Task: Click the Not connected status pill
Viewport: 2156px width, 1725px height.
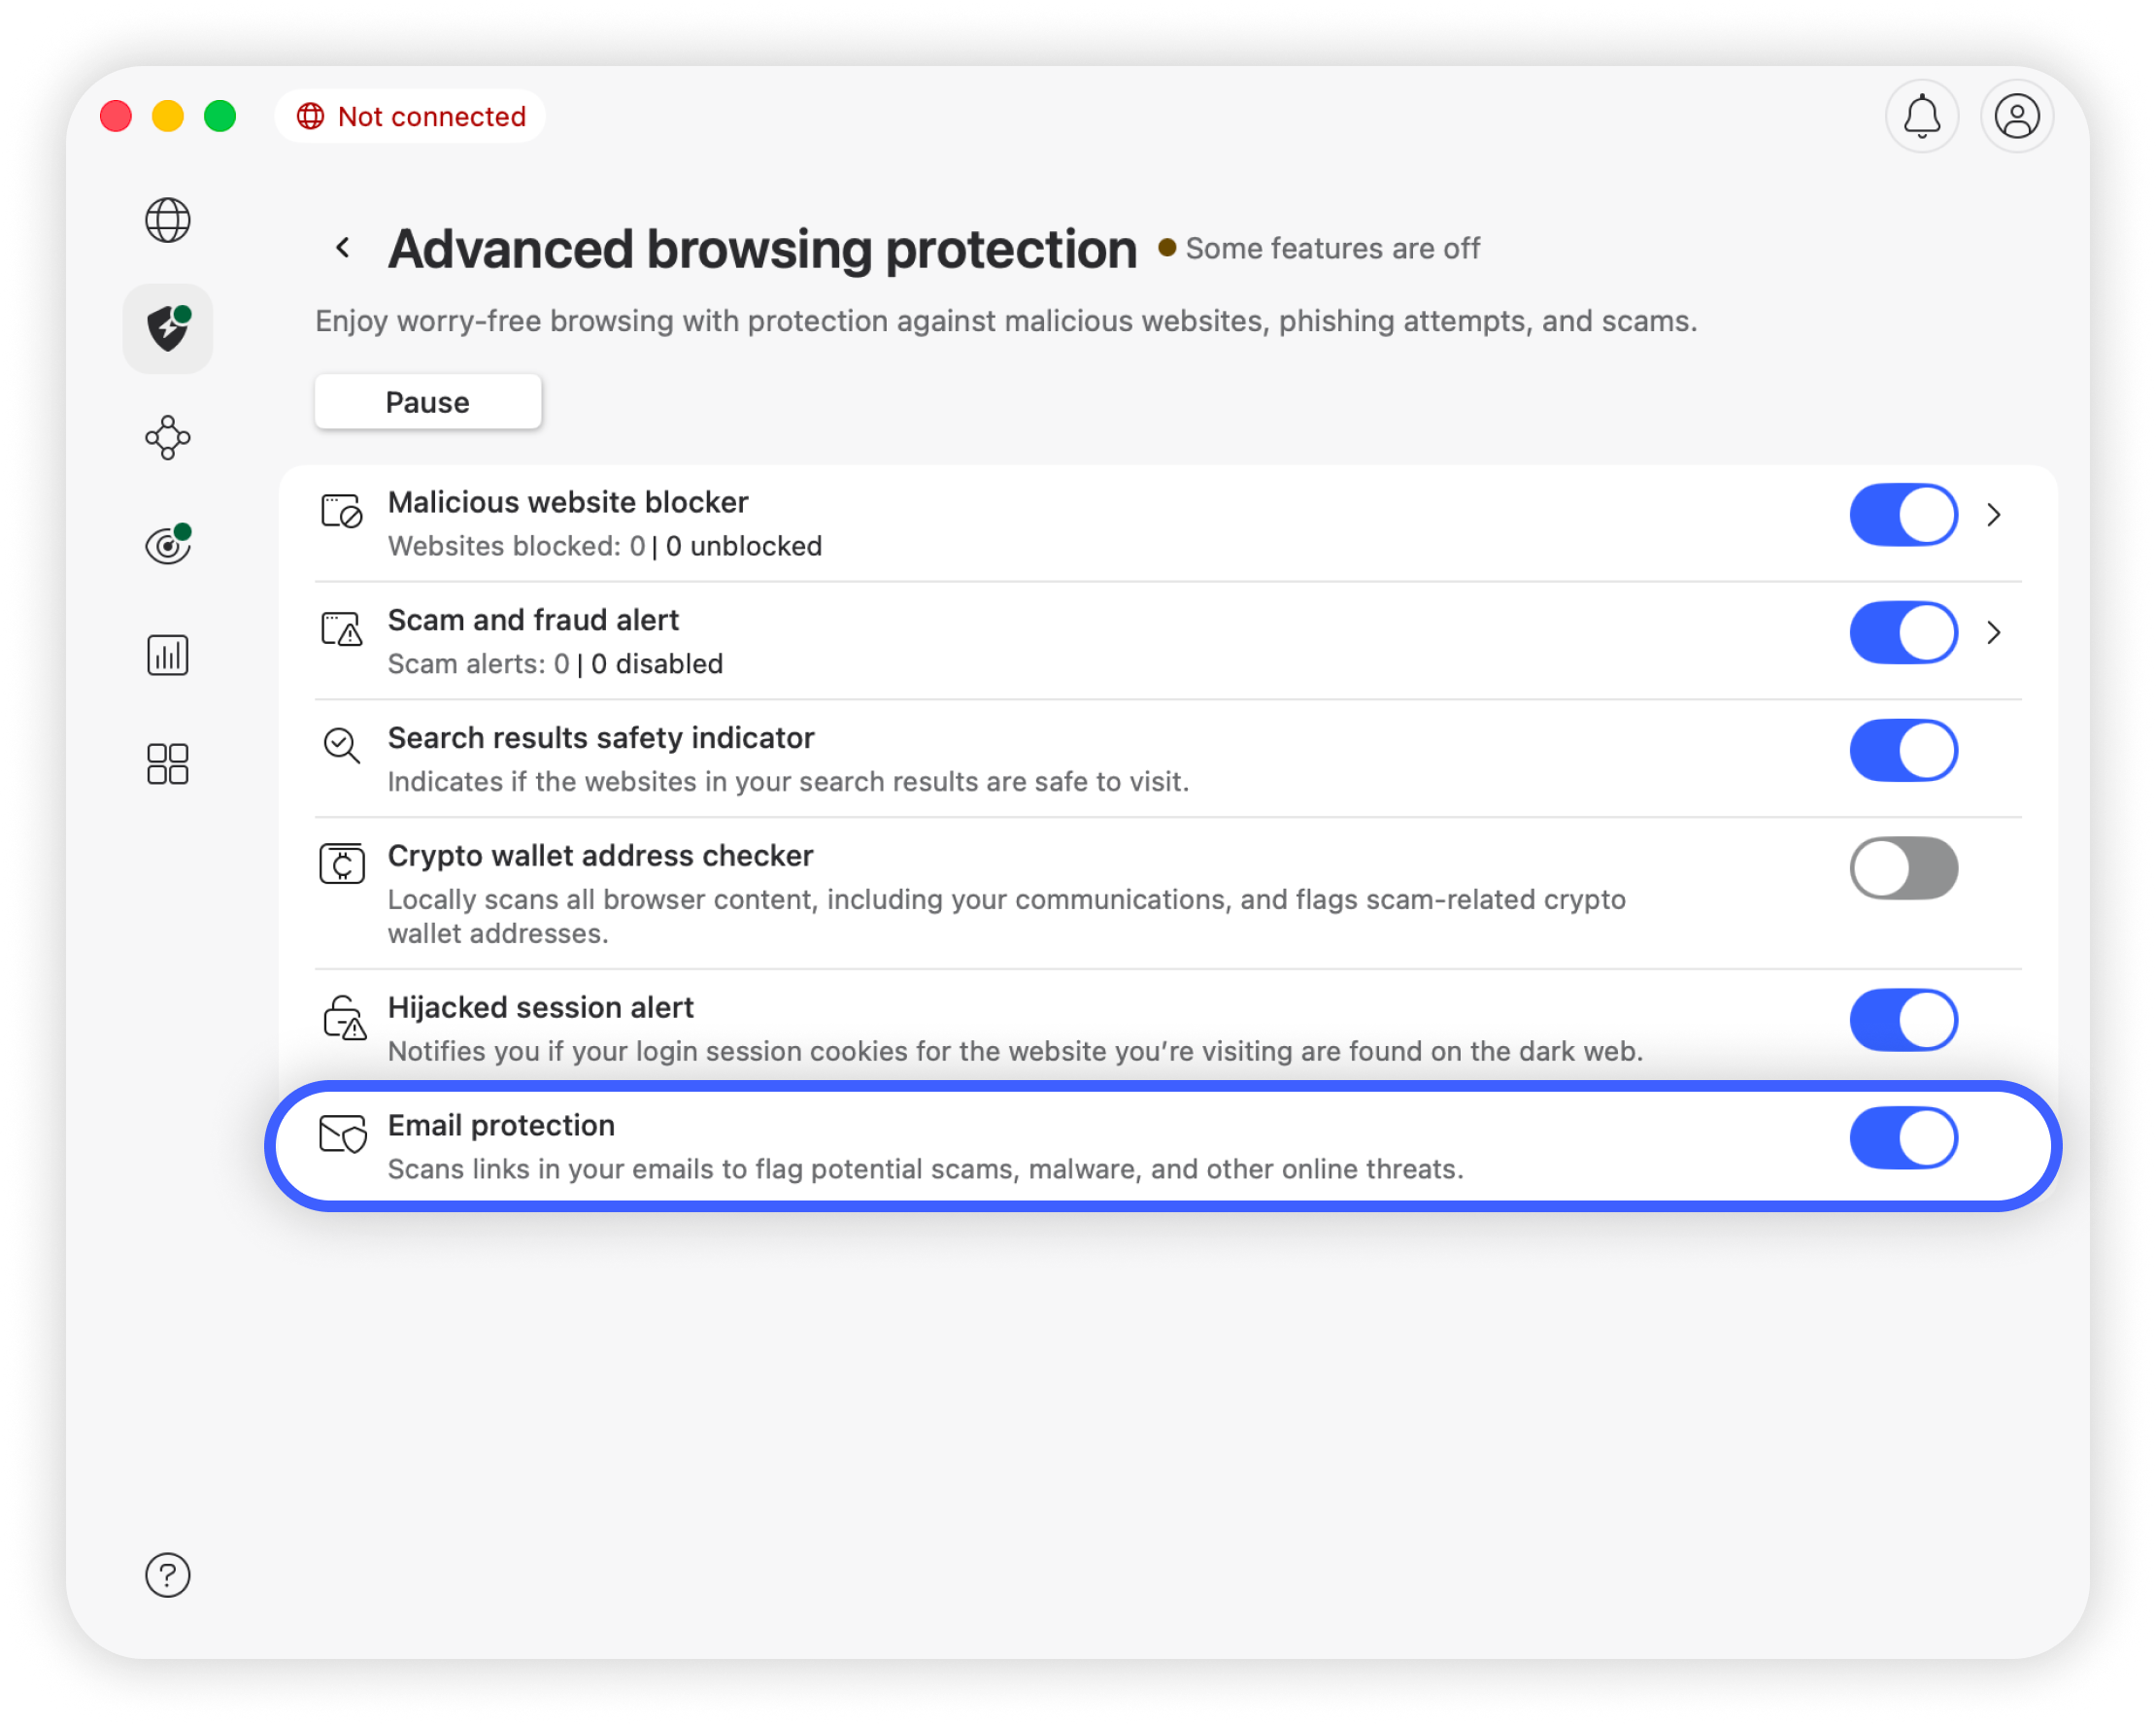Action: pos(411,117)
